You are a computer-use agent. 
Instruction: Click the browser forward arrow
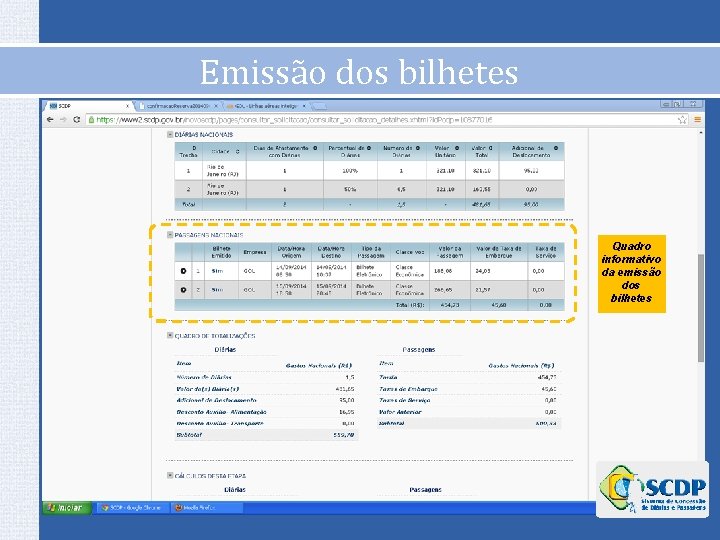(x=63, y=120)
